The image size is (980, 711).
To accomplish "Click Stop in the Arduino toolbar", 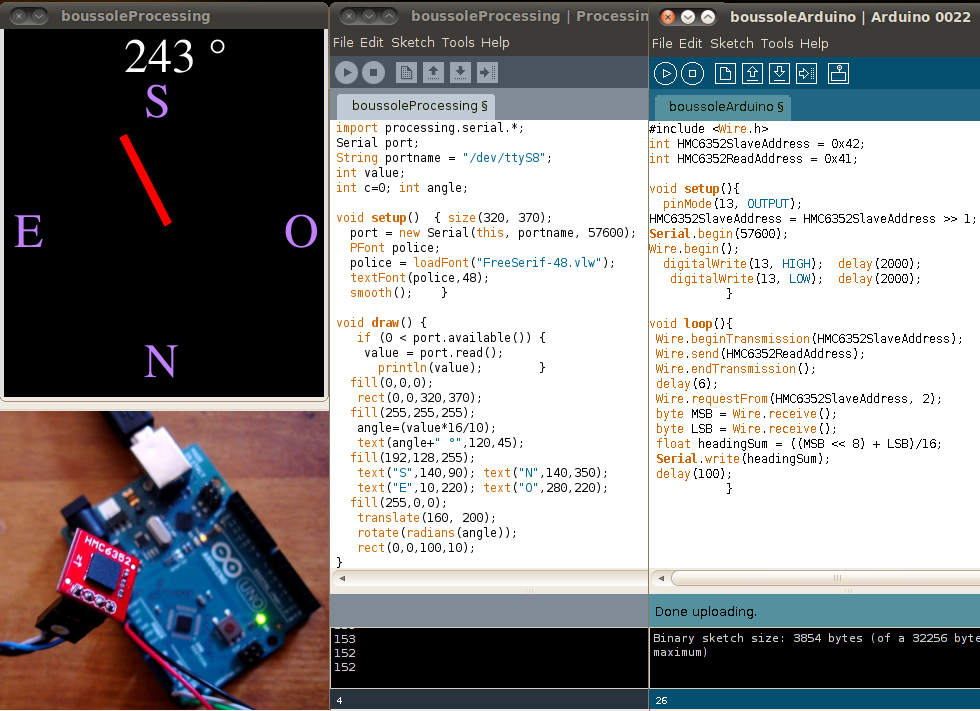I will (x=692, y=73).
